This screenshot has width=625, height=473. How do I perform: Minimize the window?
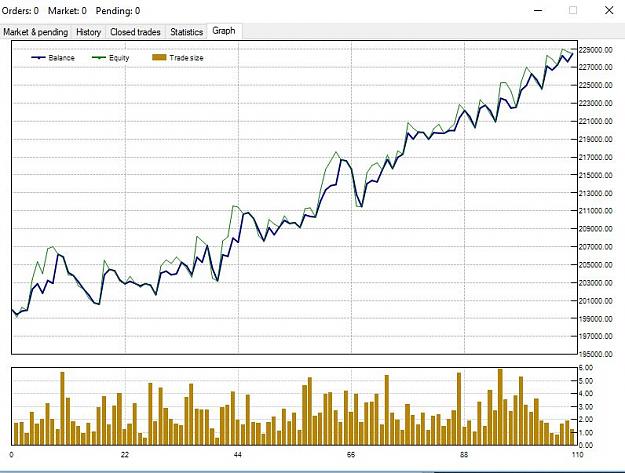click(x=538, y=10)
